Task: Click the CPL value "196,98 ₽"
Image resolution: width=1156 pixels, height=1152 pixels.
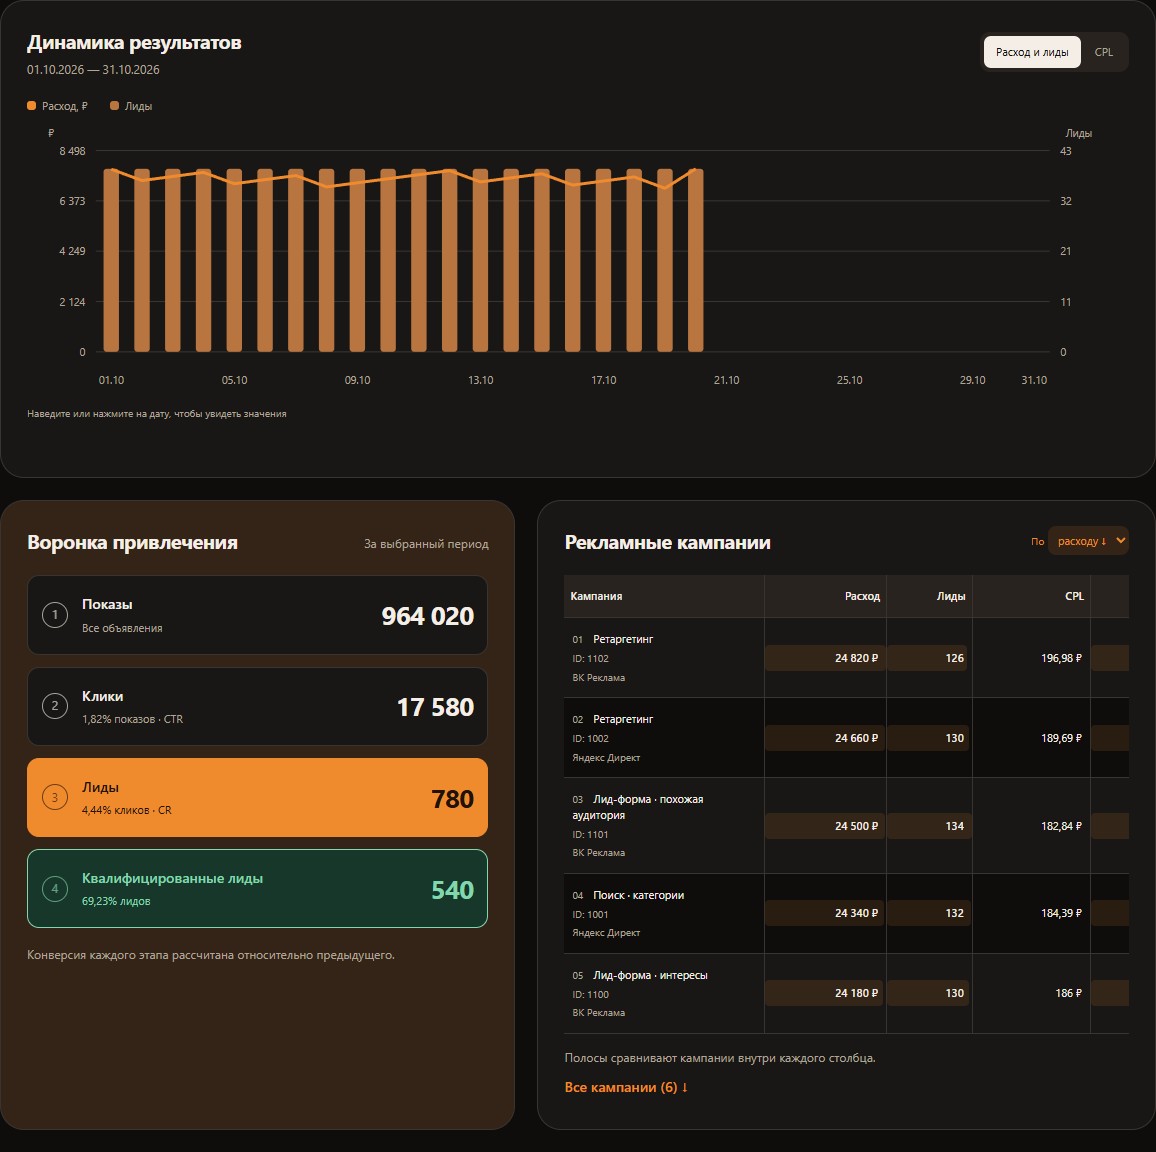Action: 1061,658
